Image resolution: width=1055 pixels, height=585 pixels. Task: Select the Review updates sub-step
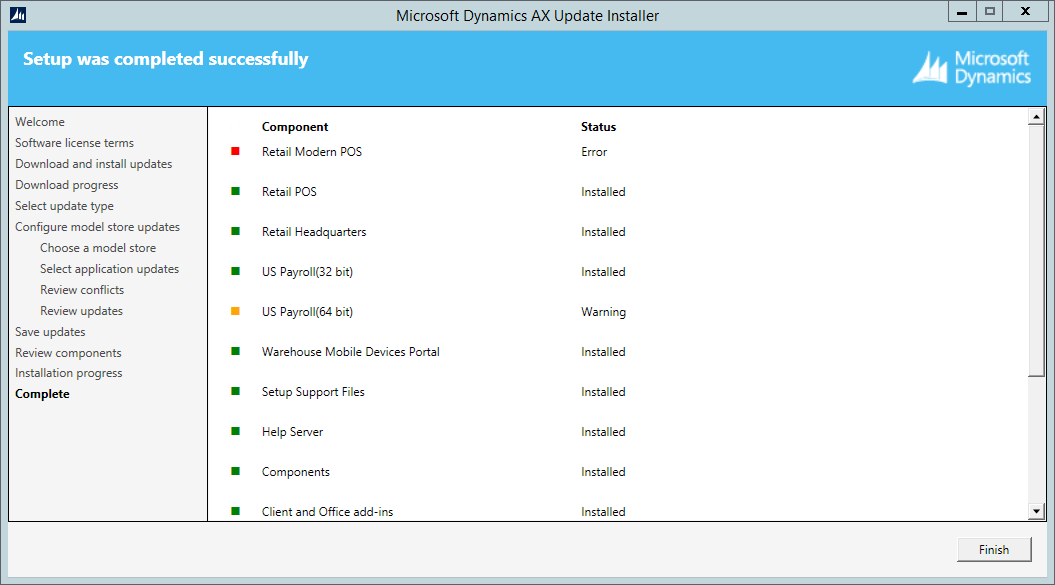[81, 310]
